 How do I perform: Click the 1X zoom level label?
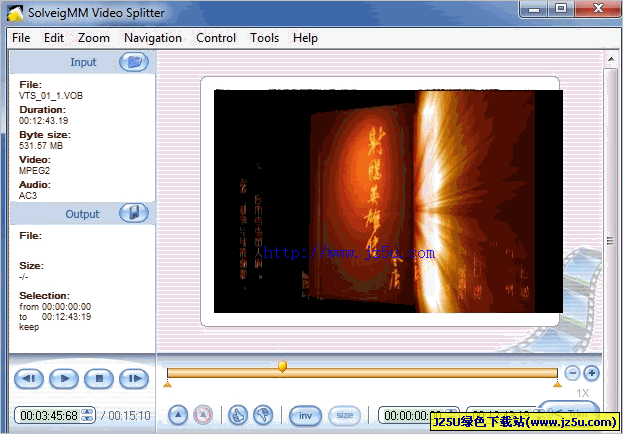[583, 393]
